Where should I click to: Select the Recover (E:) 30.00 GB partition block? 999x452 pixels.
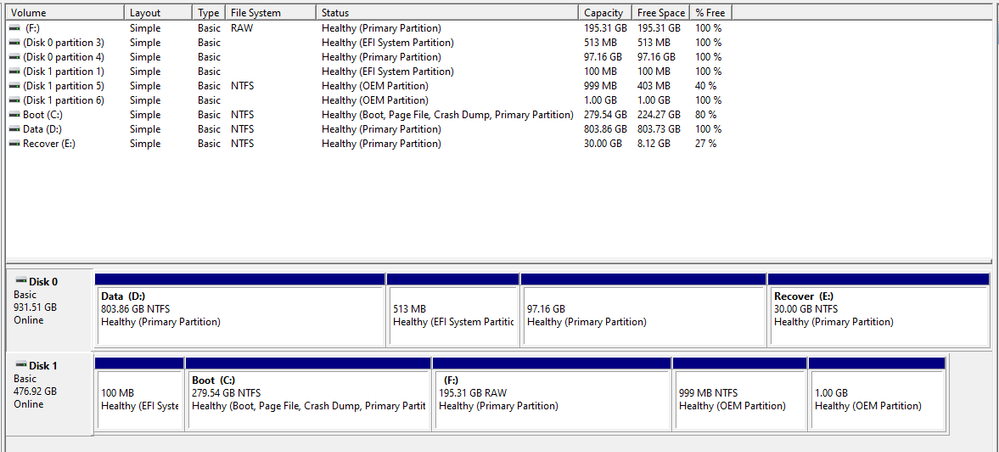[877, 315]
